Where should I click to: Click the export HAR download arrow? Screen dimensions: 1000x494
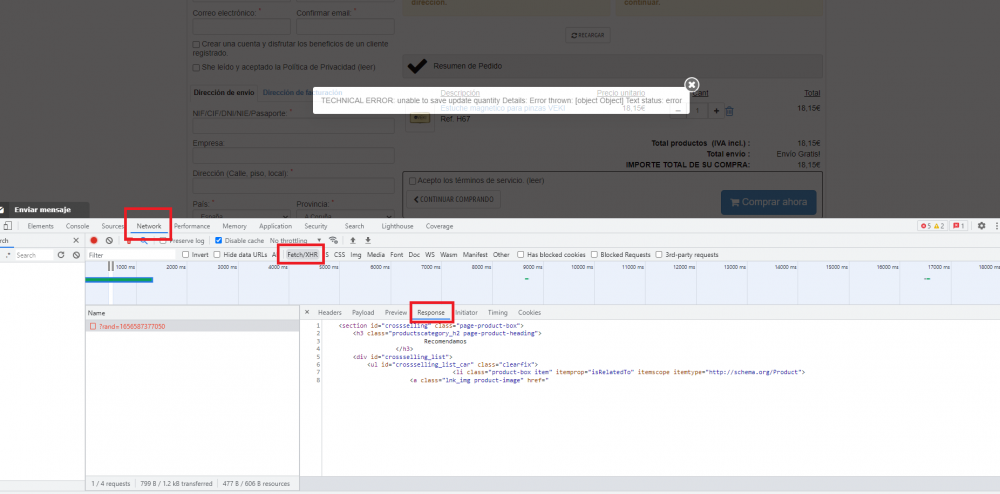click(x=367, y=241)
